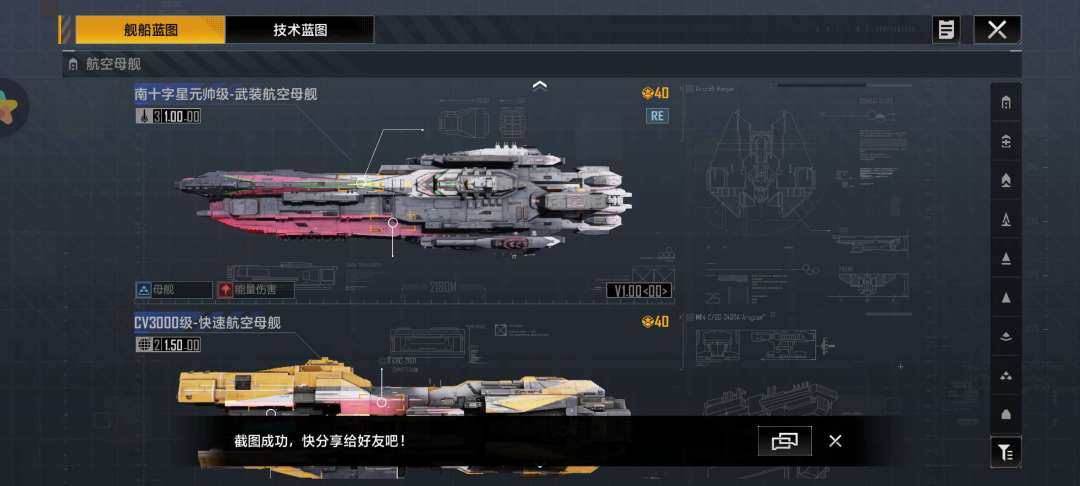This screenshot has height=486, width=1080.
Task: Select the solid triangle ship class icon
Action: (1006, 297)
